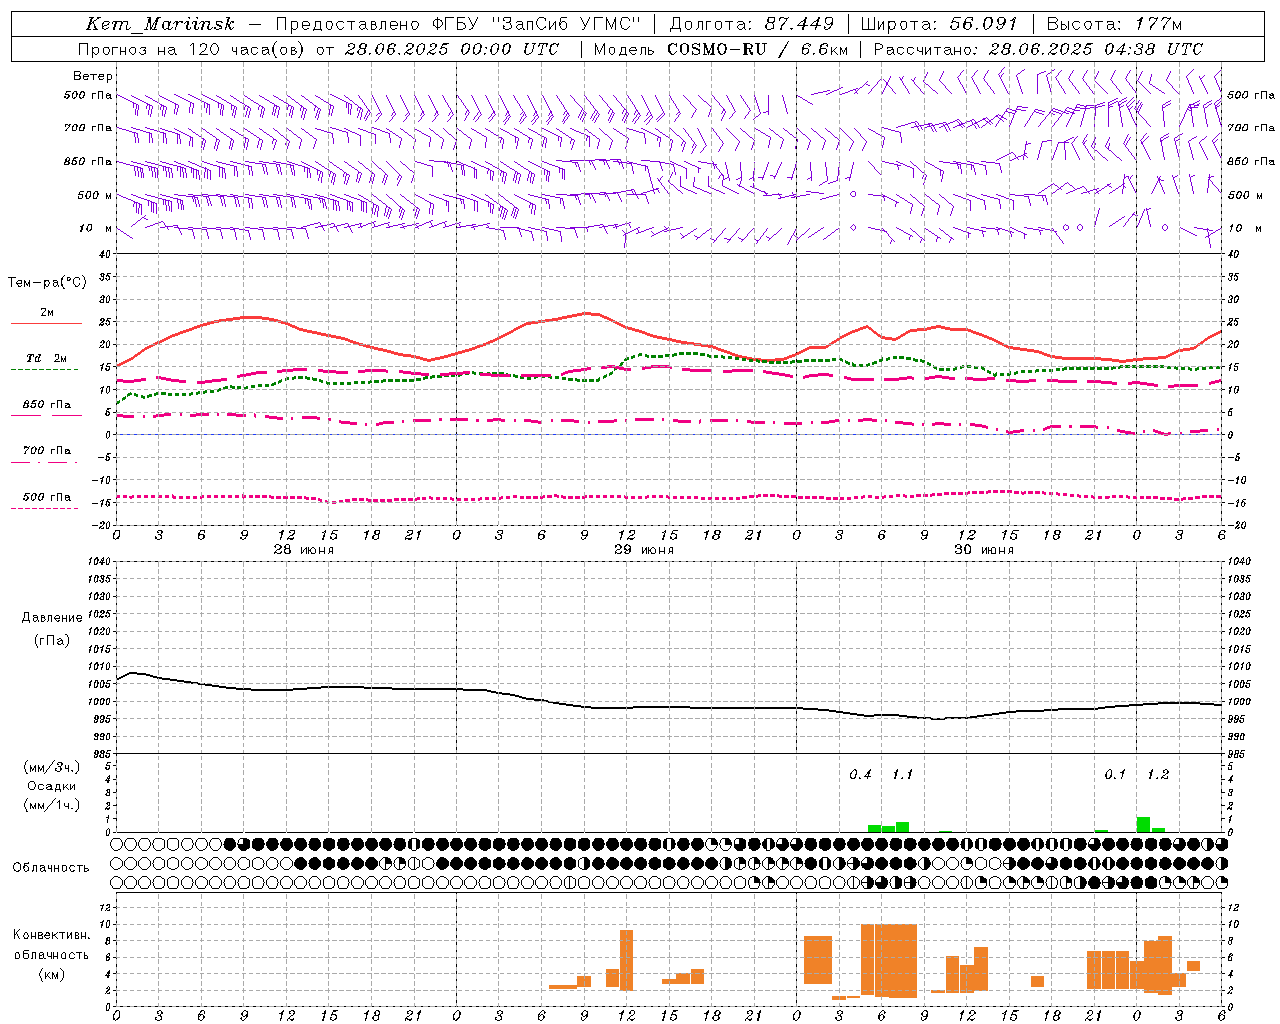Image resolution: width=1280 pixels, height=1024 pixels.
Task: Click the 'Осадки' precipitation label
Action: click(x=52, y=786)
